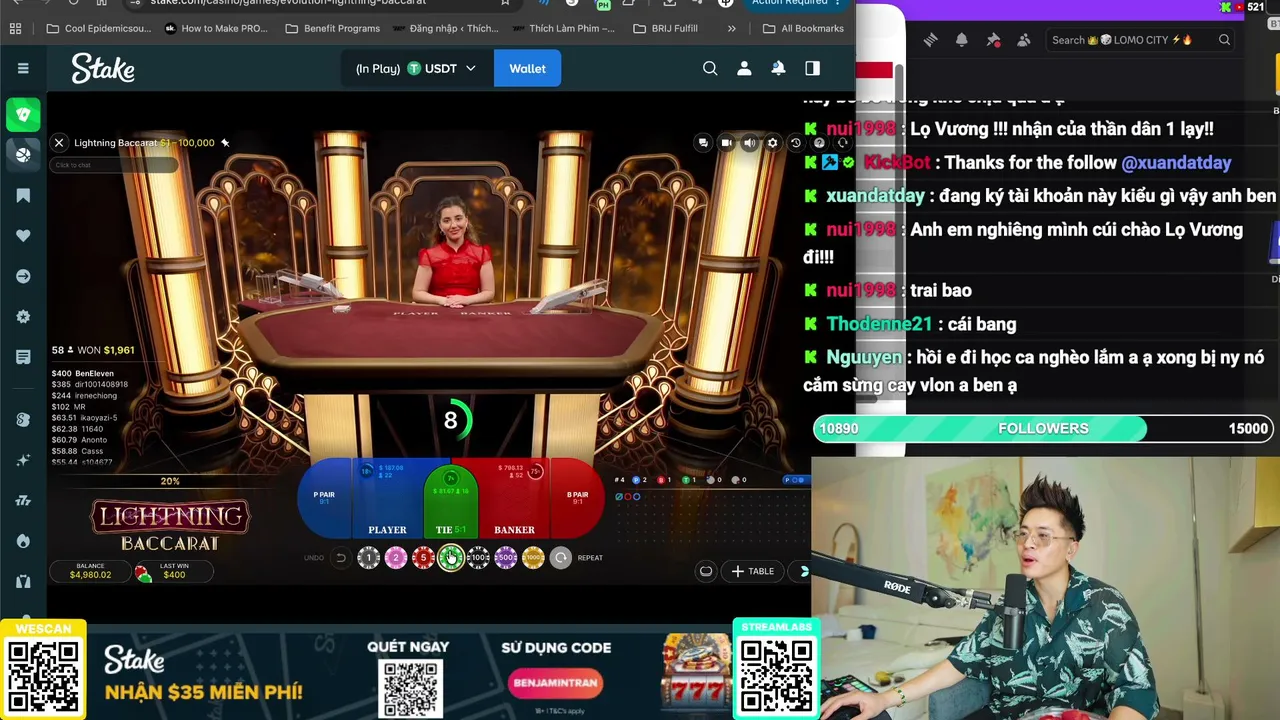Open the Đăng nhập ‹ Thích... bookmark
This screenshot has height=720, width=1280.
[x=444, y=28]
